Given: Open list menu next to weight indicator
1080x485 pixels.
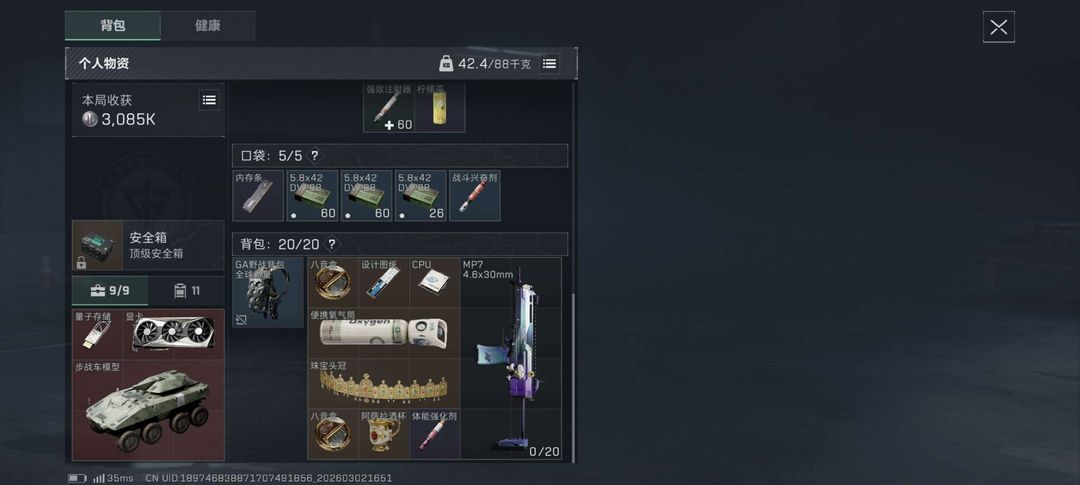Looking at the screenshot, I should [x=549, y=63].
